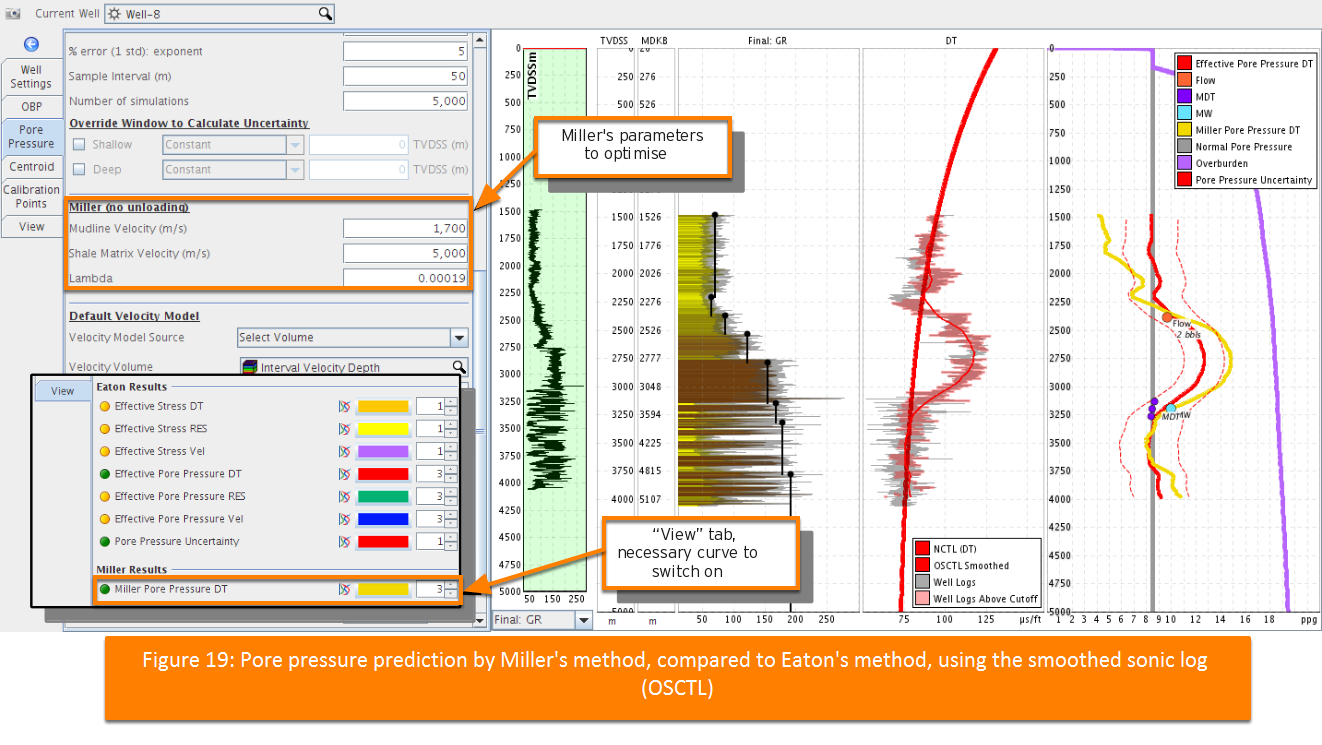Toggle Effective Stress DT visibility dot

coord(104,406)
